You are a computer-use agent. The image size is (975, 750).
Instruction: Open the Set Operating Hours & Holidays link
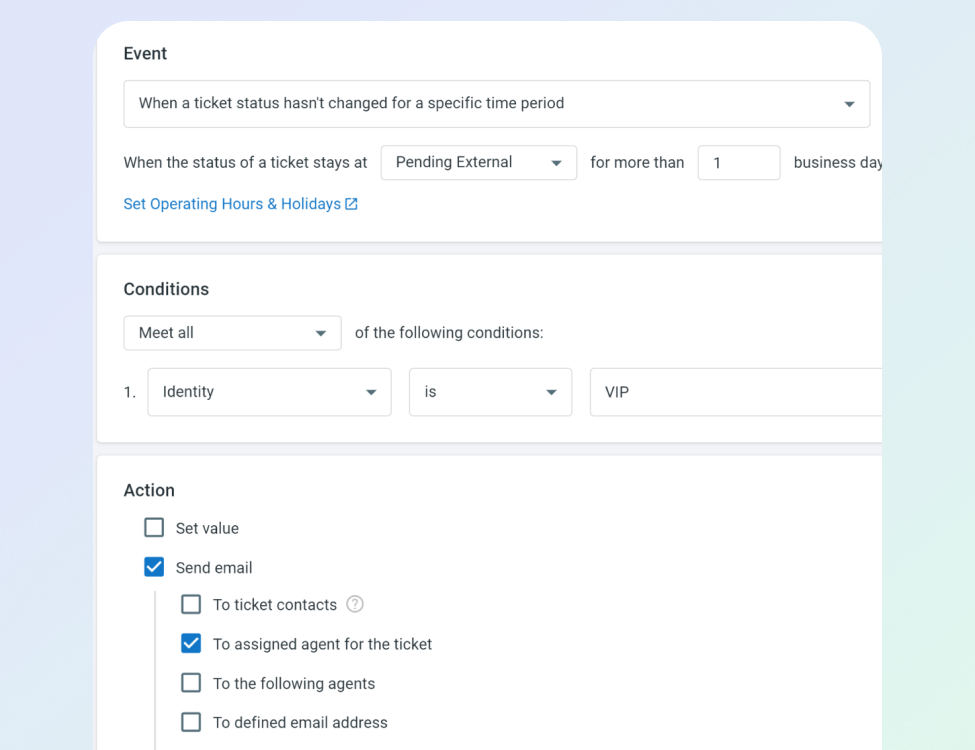tap(232, 203)
